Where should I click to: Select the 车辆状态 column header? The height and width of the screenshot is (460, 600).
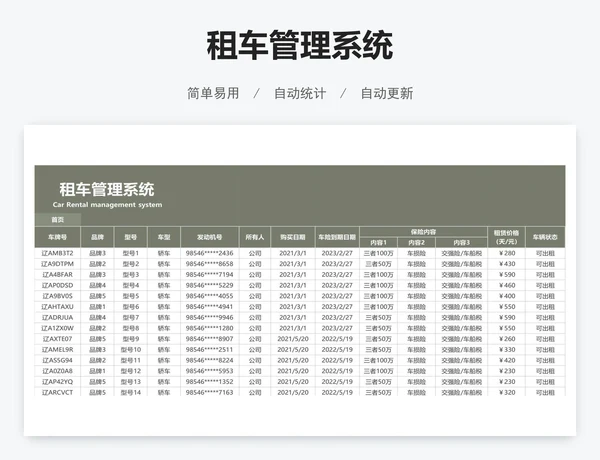click(x=545, y=237)
